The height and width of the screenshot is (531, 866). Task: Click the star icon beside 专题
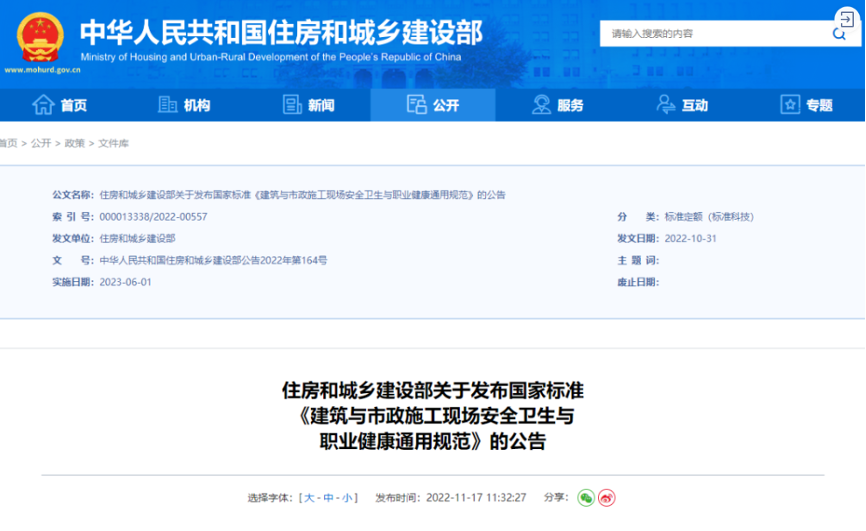(x=790, y=104)
